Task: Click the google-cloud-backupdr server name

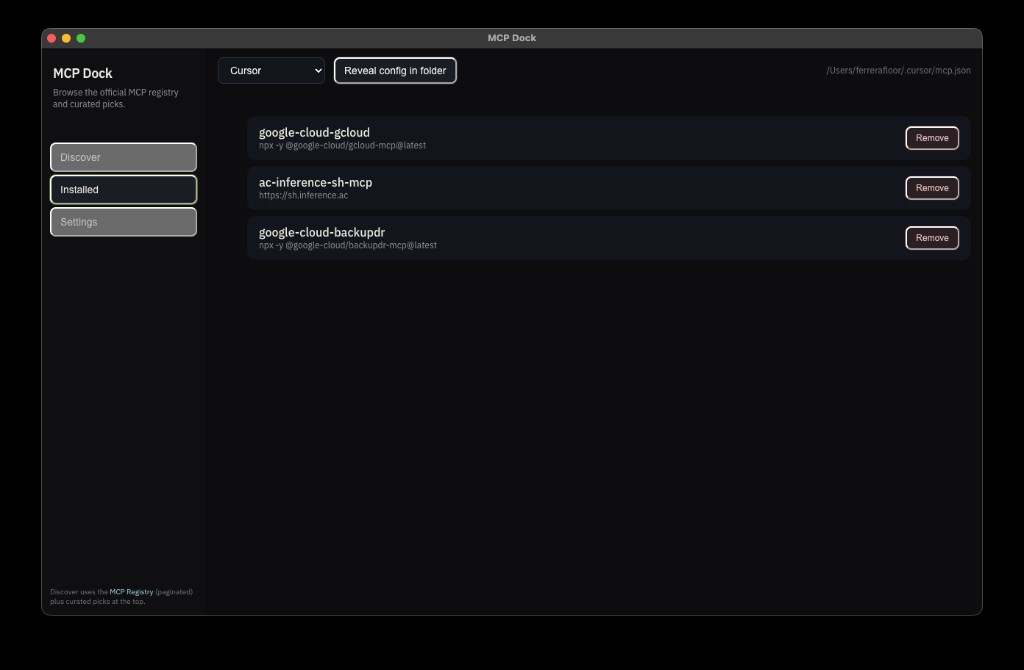Action: click(x=322, y=232)
